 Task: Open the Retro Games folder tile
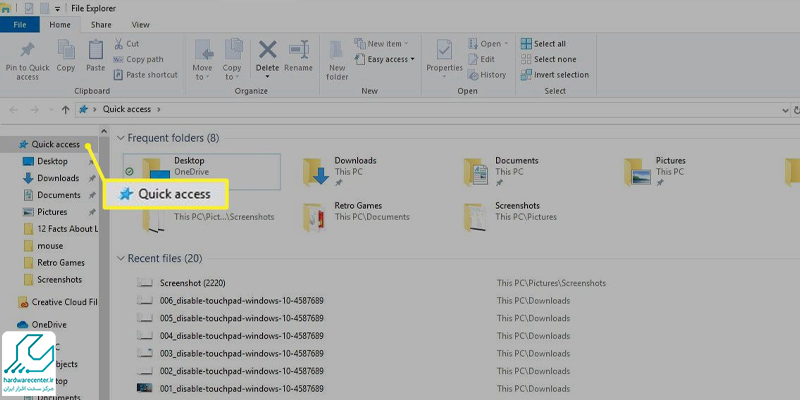click(356, 216)
